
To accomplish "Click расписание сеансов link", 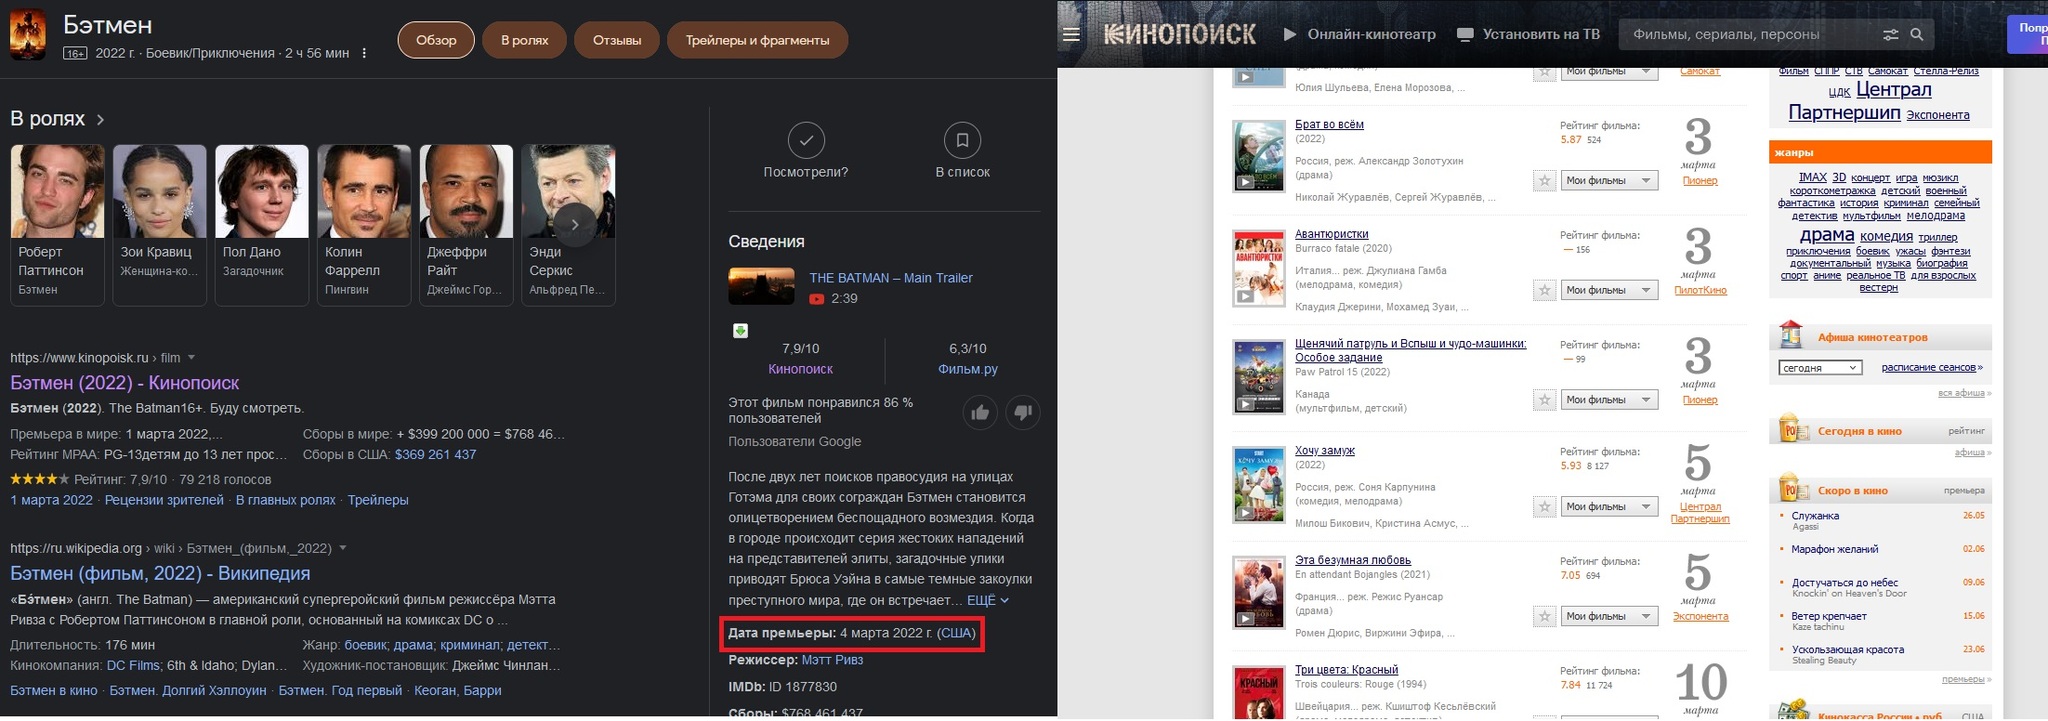I will tap(1929, 367).
